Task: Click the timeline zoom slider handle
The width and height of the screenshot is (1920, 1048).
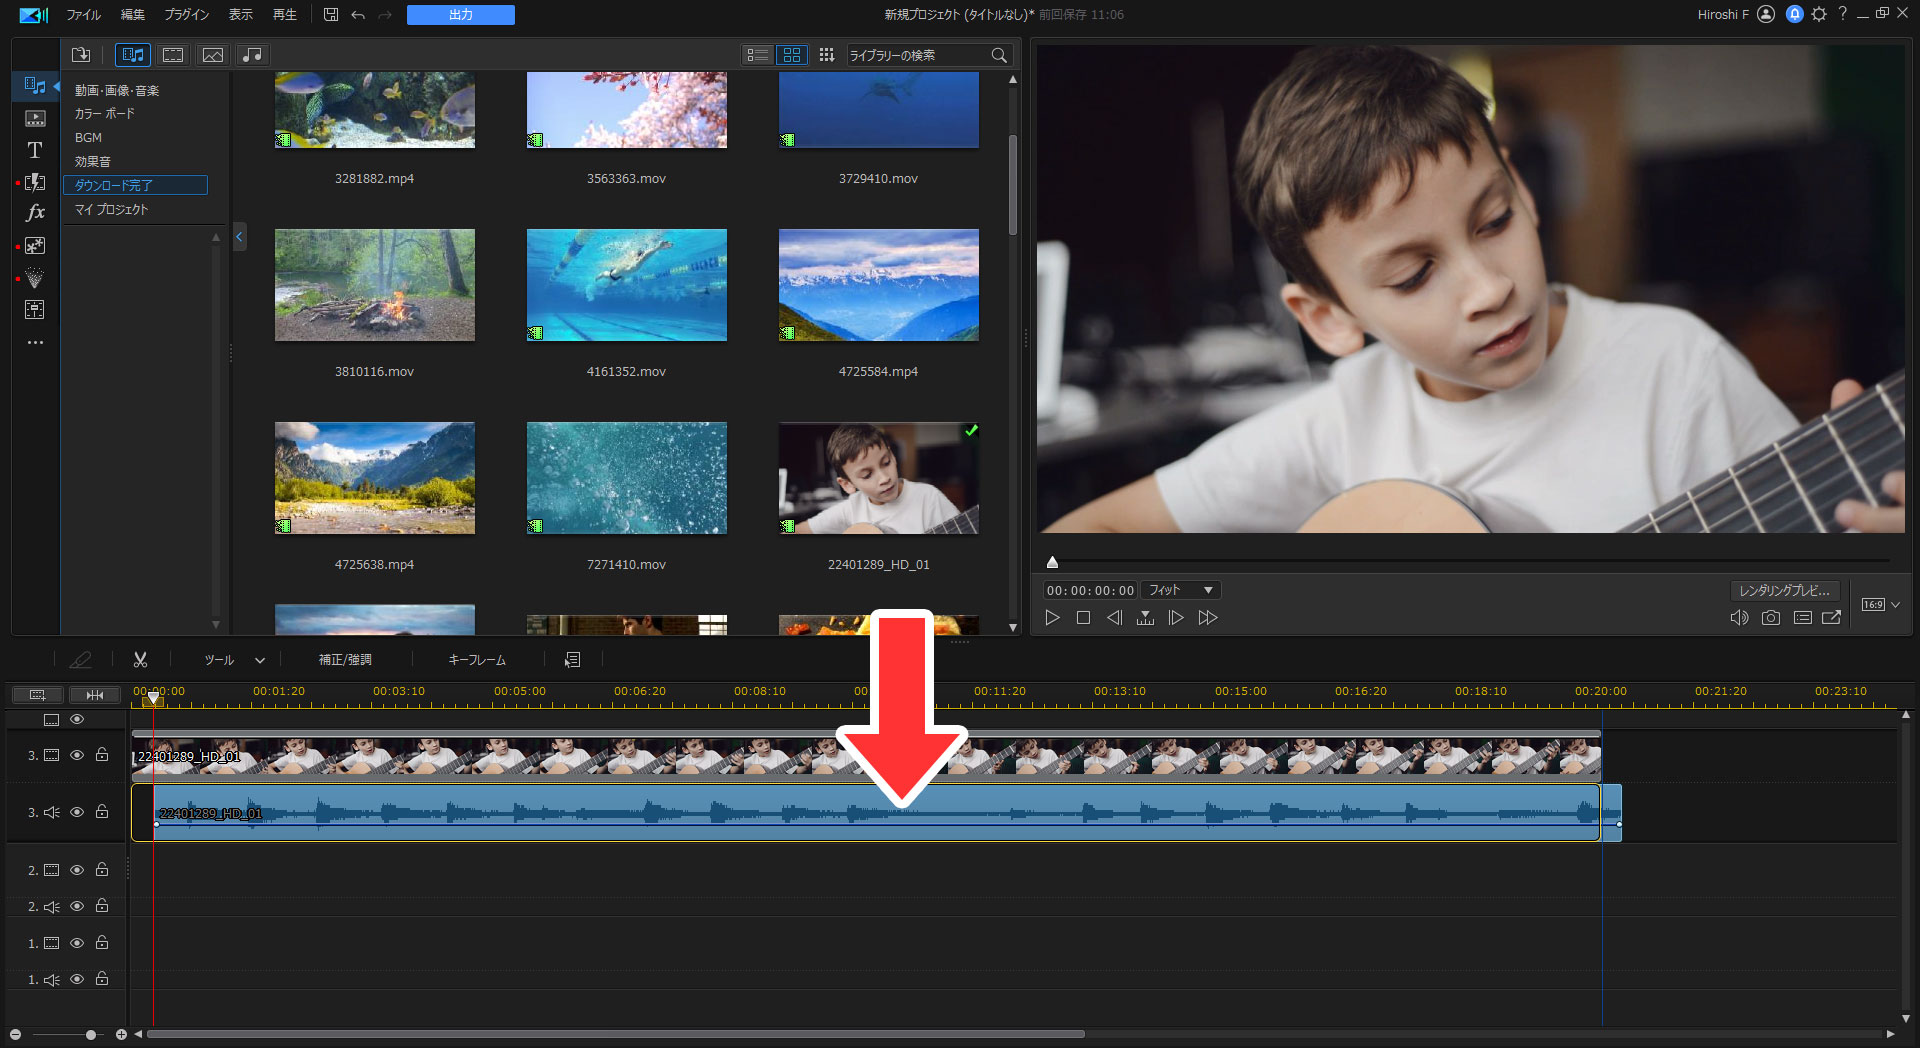Action: pos(91,1034)
